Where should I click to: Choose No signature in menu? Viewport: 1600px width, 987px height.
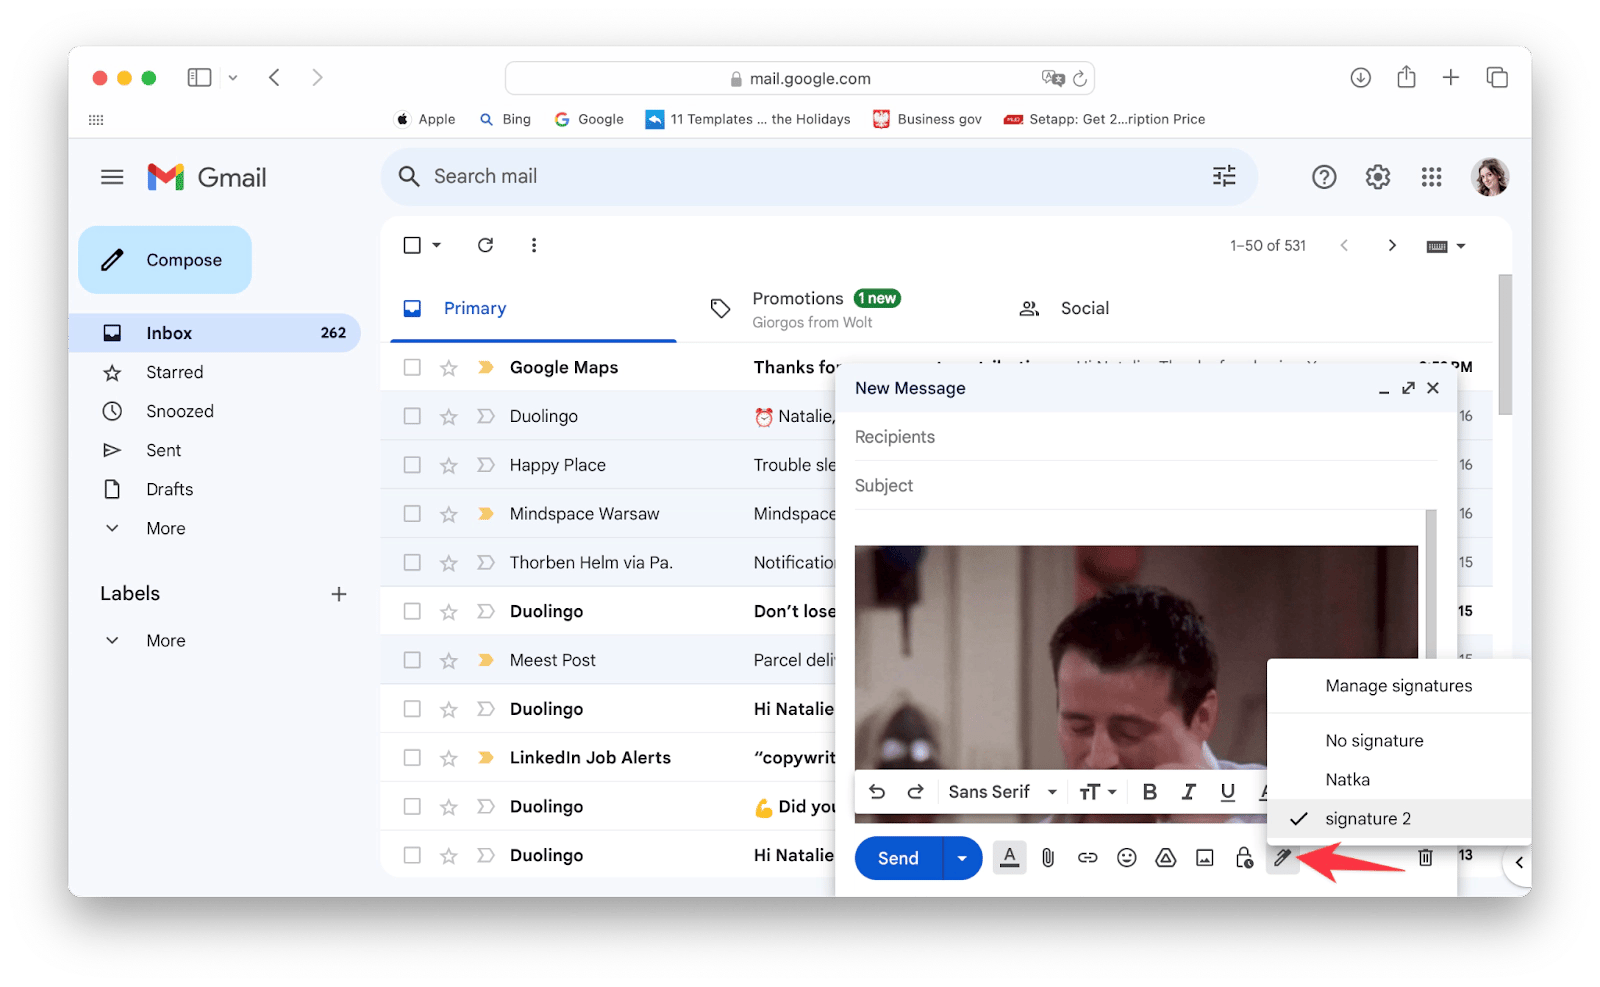click(1399, 741)
